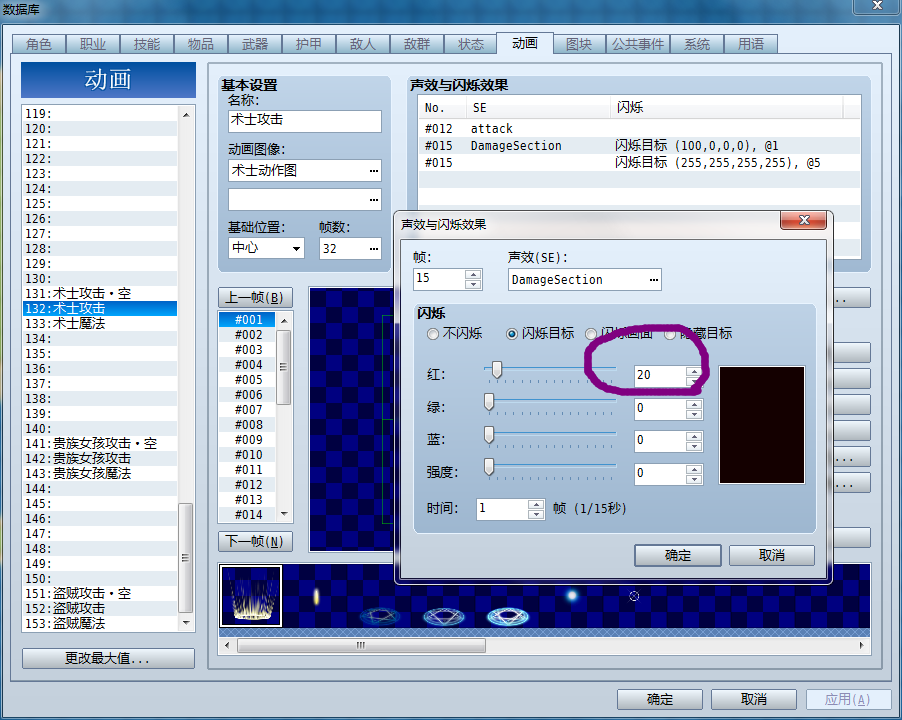The width and height of the screenshot is (902, 720).
Task: Select frame #005 in the frame list
Action: click(247, 380)
